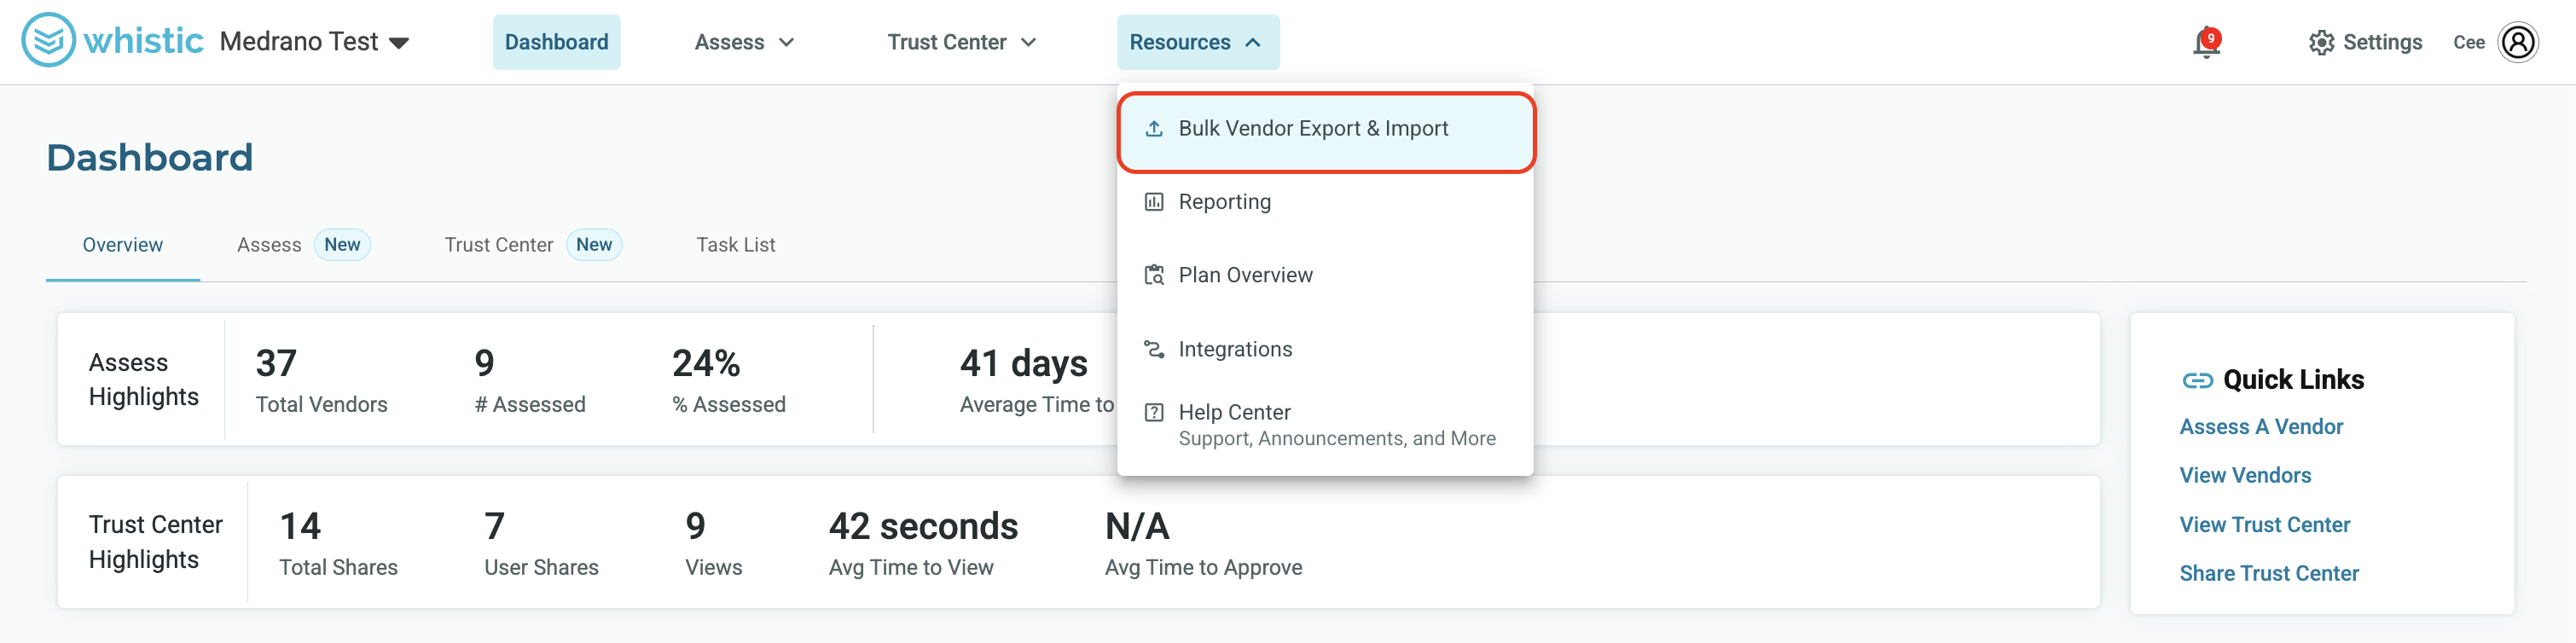
Task: Click the 9 Views stat
Action: [x=713, y=543]
